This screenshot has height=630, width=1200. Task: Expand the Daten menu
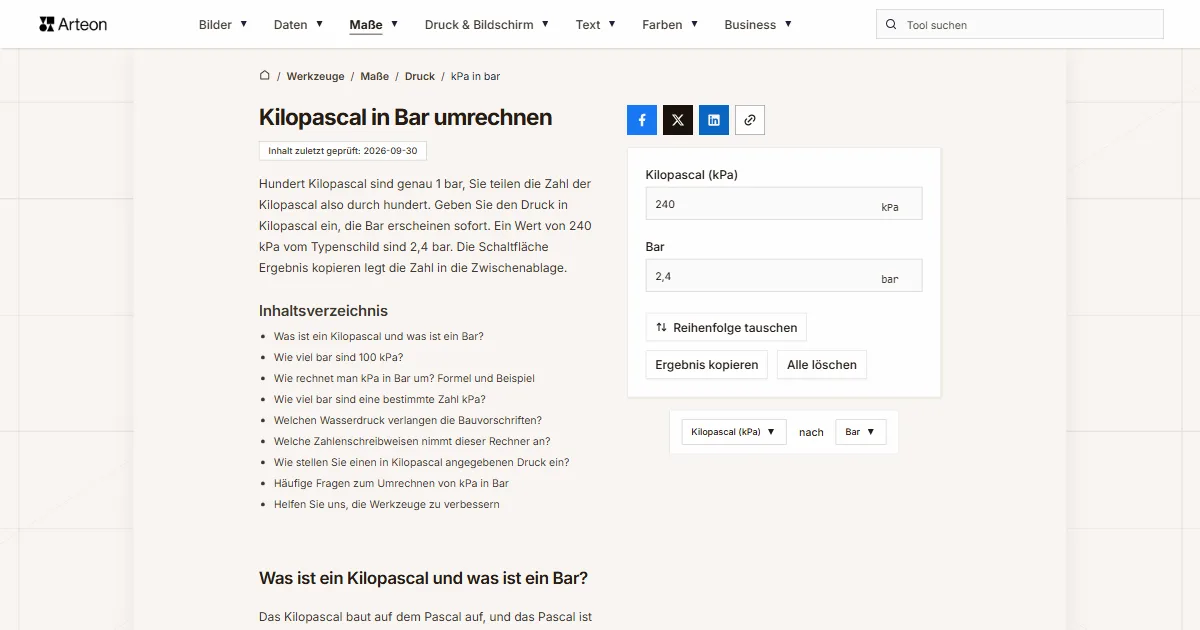pos(298,25)
